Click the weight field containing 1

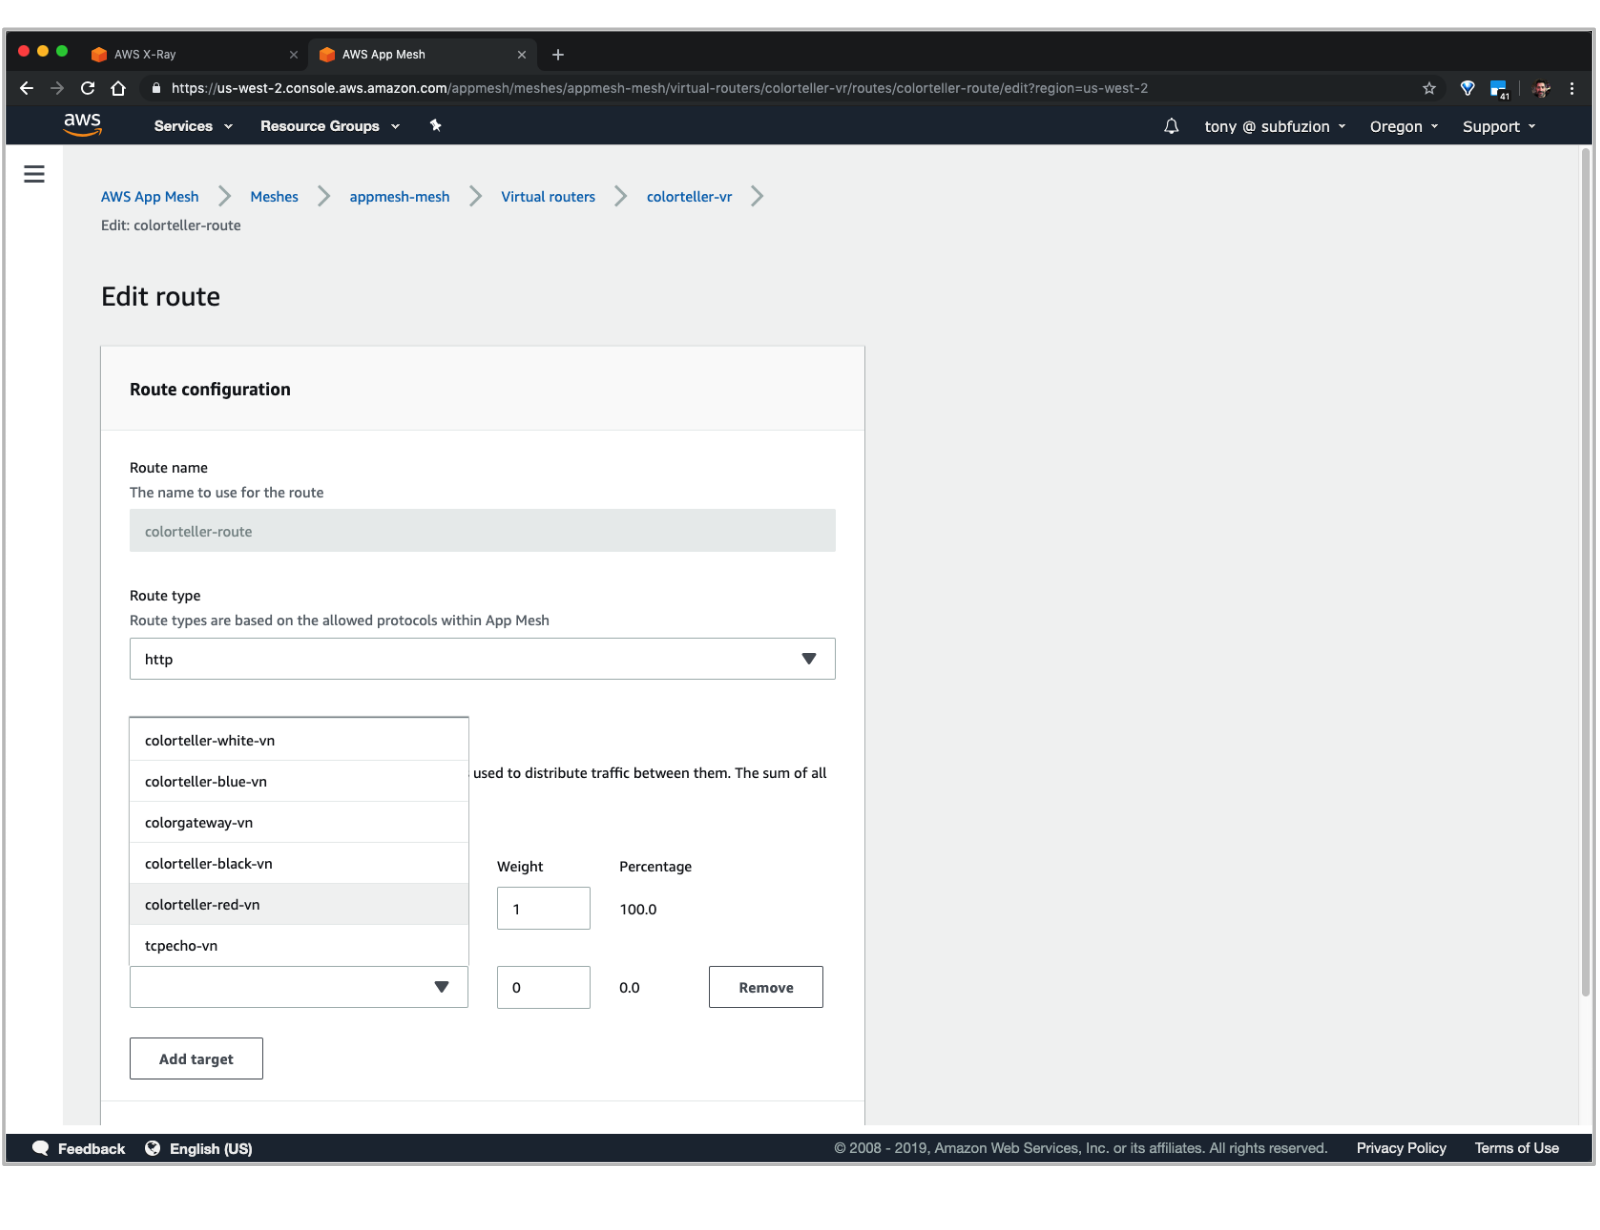[543, 908]
